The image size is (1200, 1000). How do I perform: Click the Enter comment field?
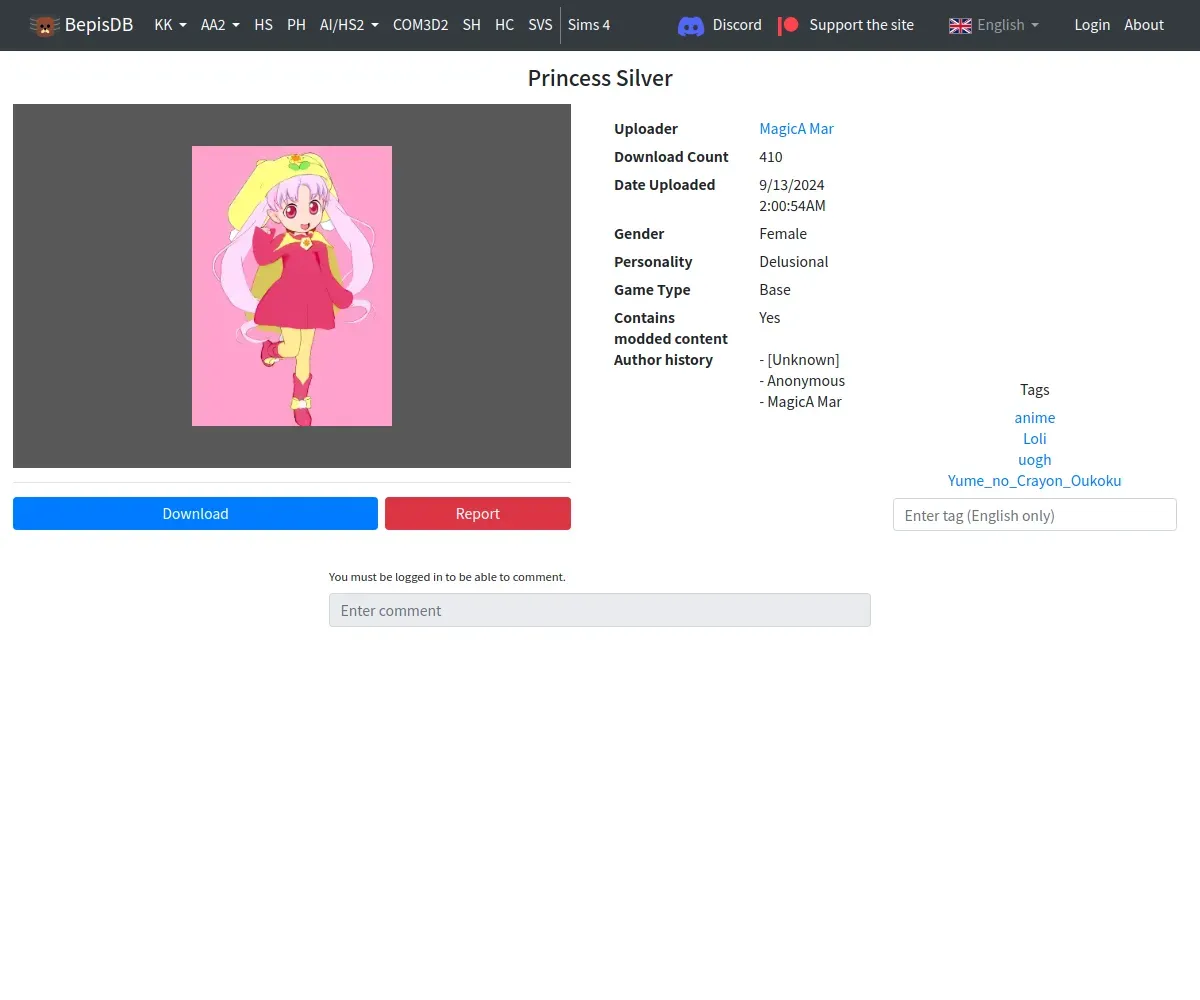[600, 610]
